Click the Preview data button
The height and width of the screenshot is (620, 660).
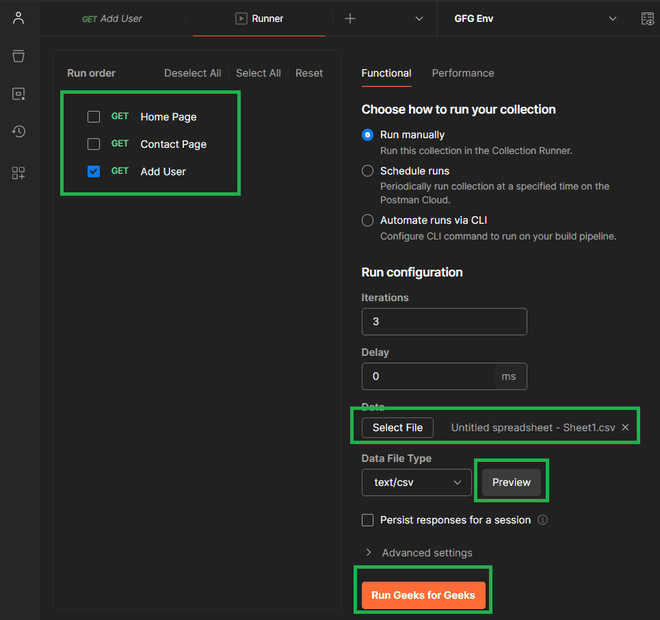coord(511,482)
